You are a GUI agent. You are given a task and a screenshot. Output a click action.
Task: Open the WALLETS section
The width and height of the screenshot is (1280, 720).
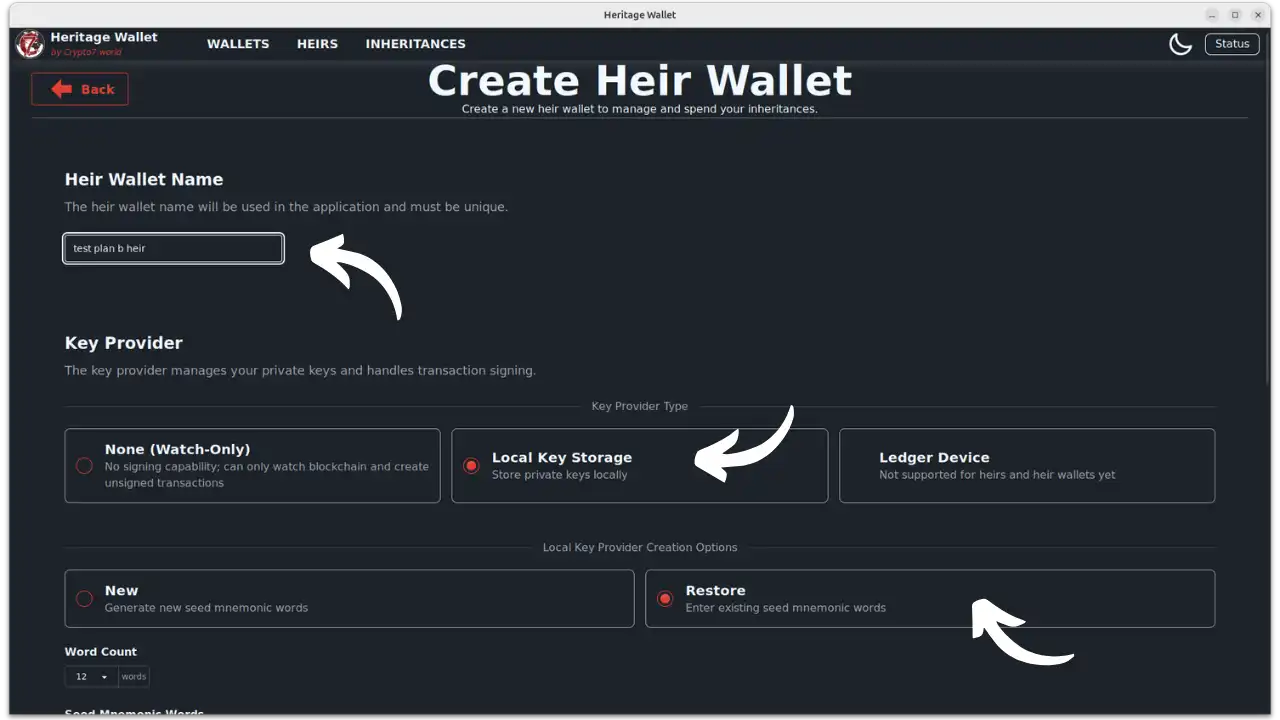click(x=238, y=43)
